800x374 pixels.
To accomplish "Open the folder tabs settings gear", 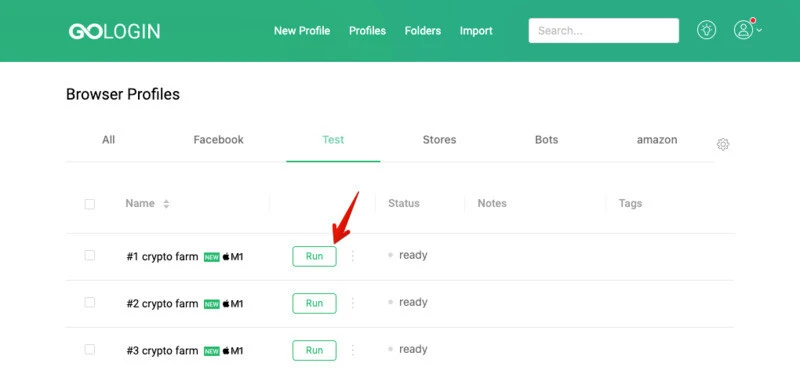I will pyautogui.click(x=723, y=144).
